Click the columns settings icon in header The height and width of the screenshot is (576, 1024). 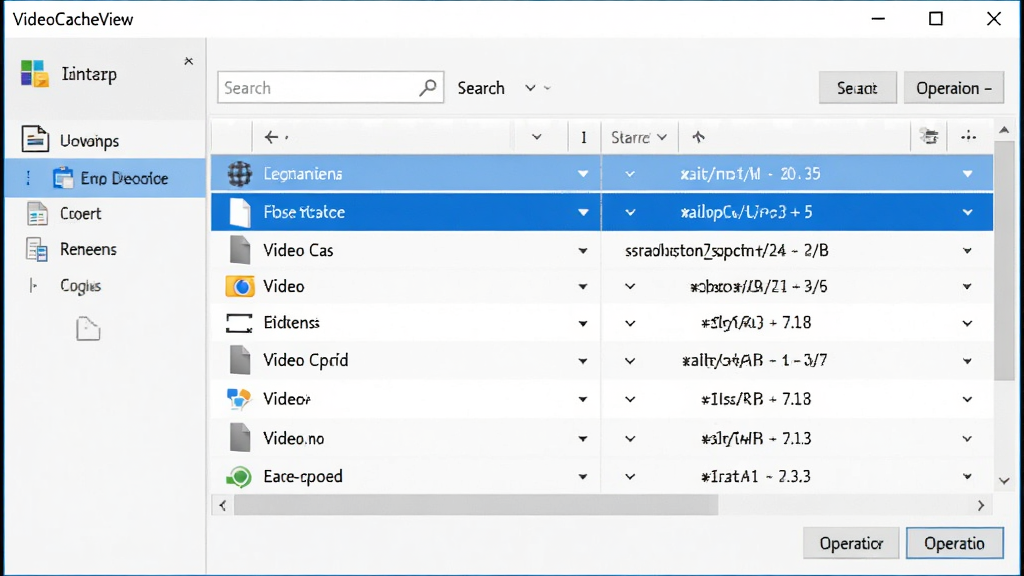929,136
